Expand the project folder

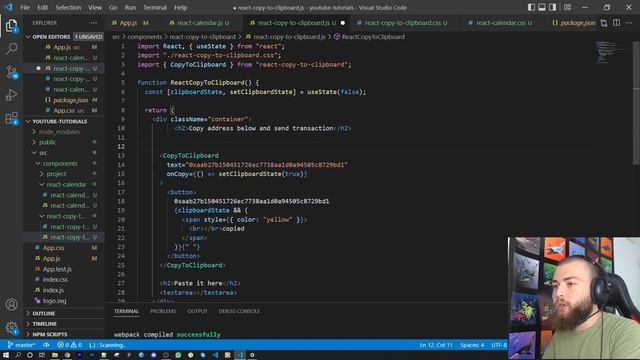click(64, 174)
